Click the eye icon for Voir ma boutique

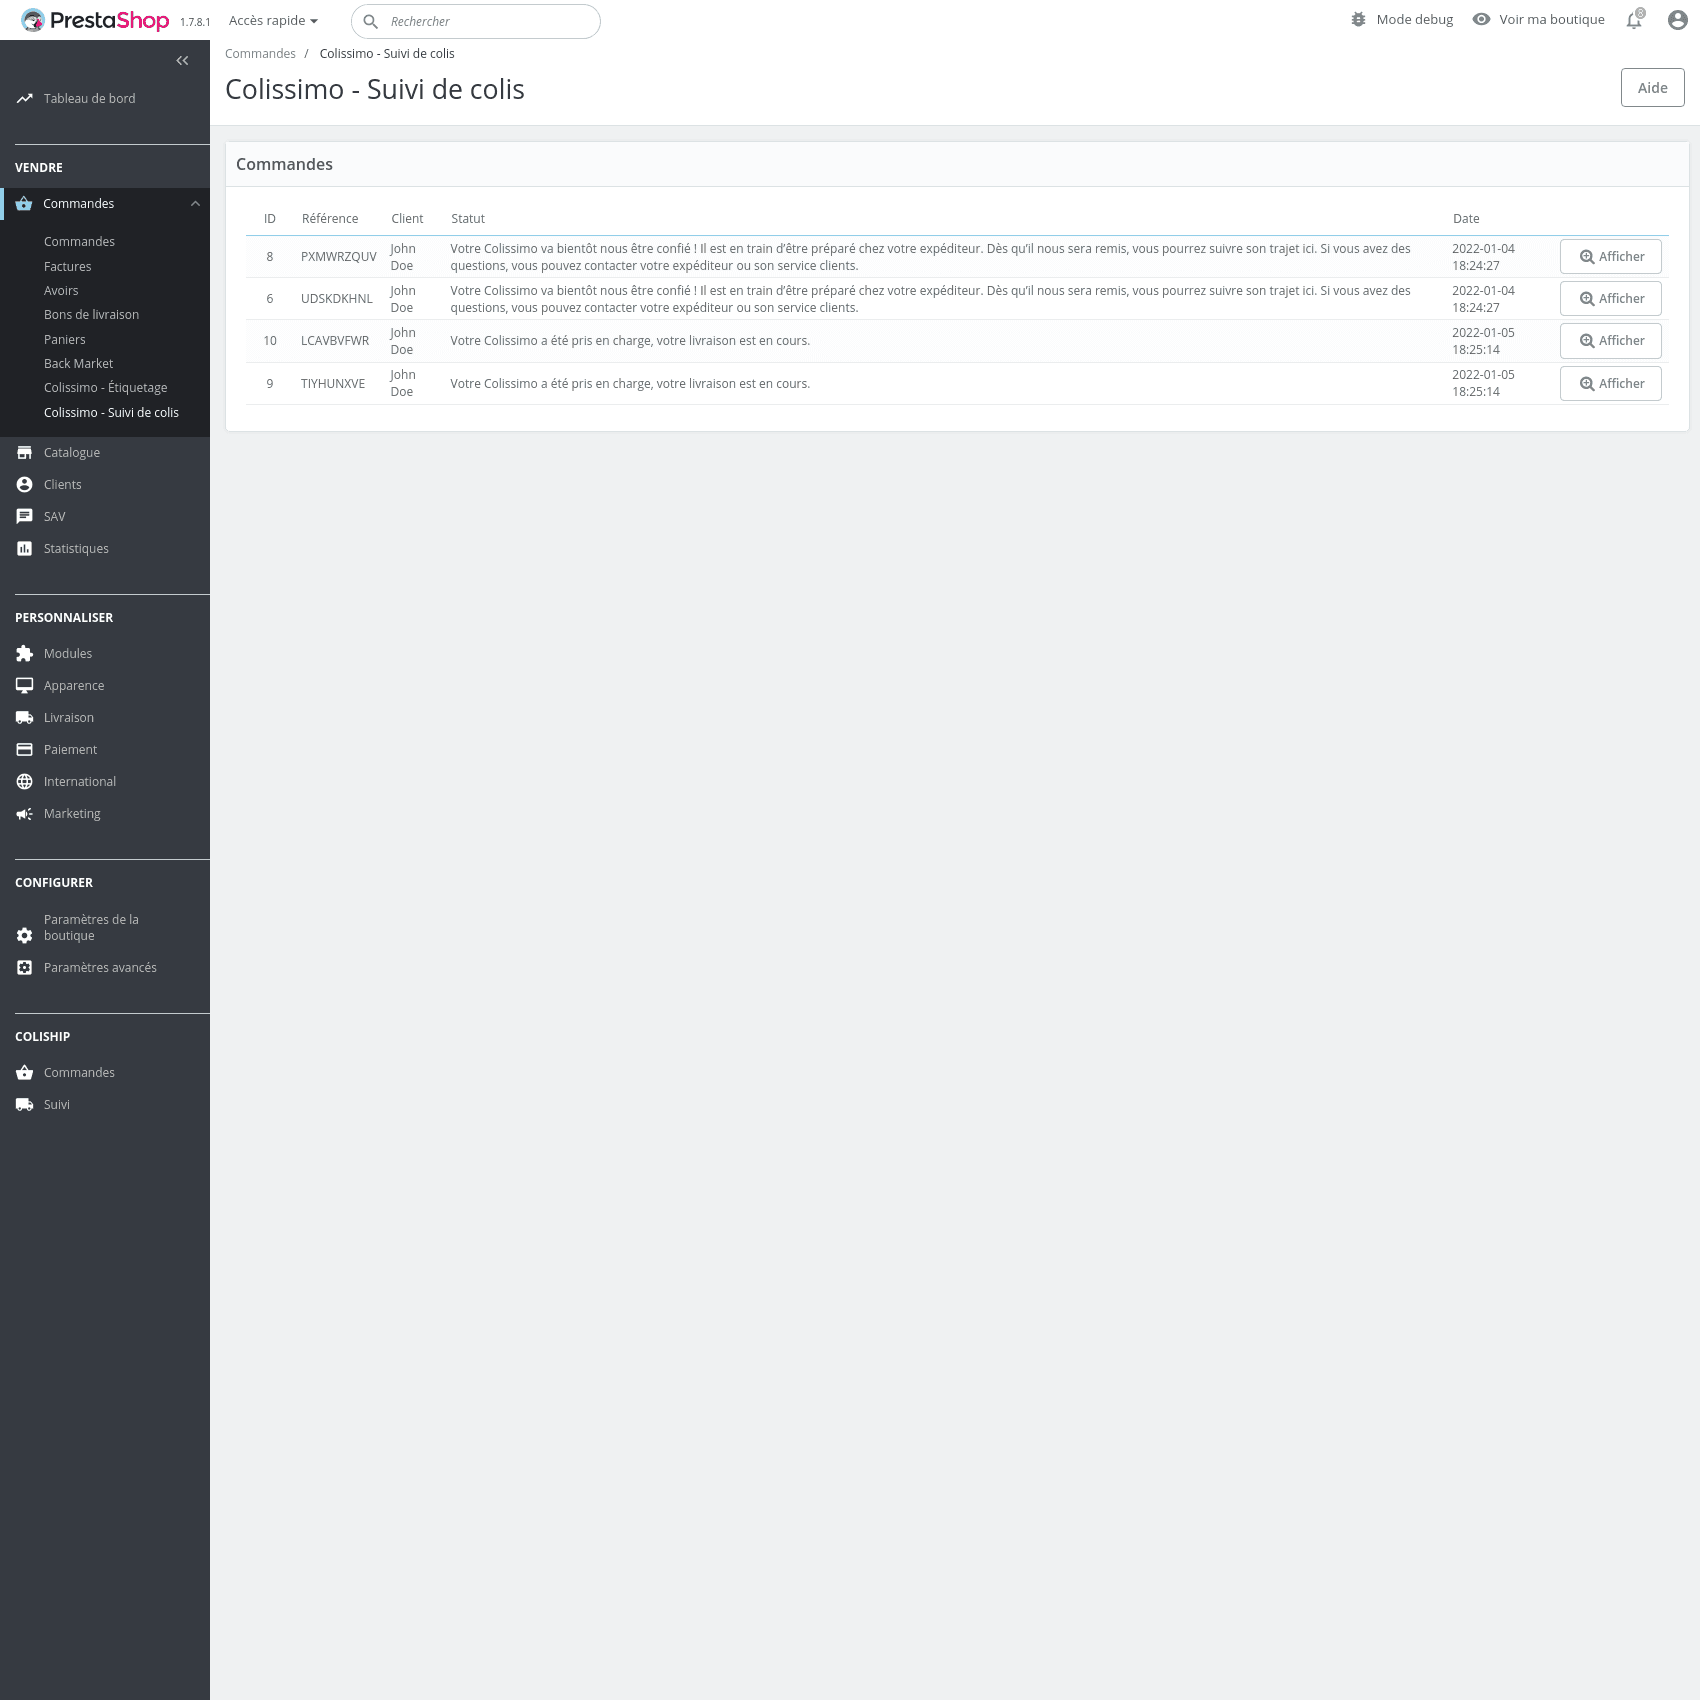[1481, 20]
